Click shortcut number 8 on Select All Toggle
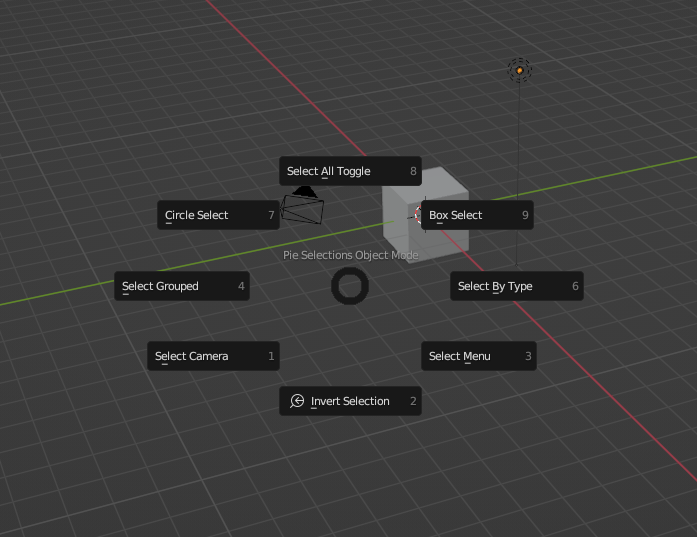Viewport: 697px width, 537px height. tap(413, 171)
